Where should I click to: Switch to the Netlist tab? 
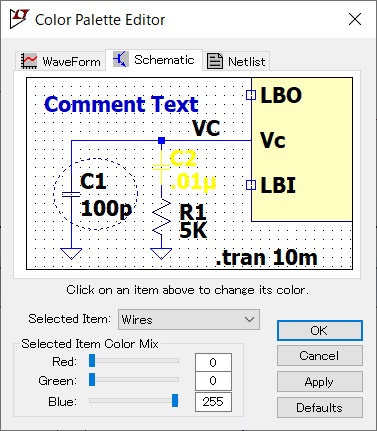[236, 61]
